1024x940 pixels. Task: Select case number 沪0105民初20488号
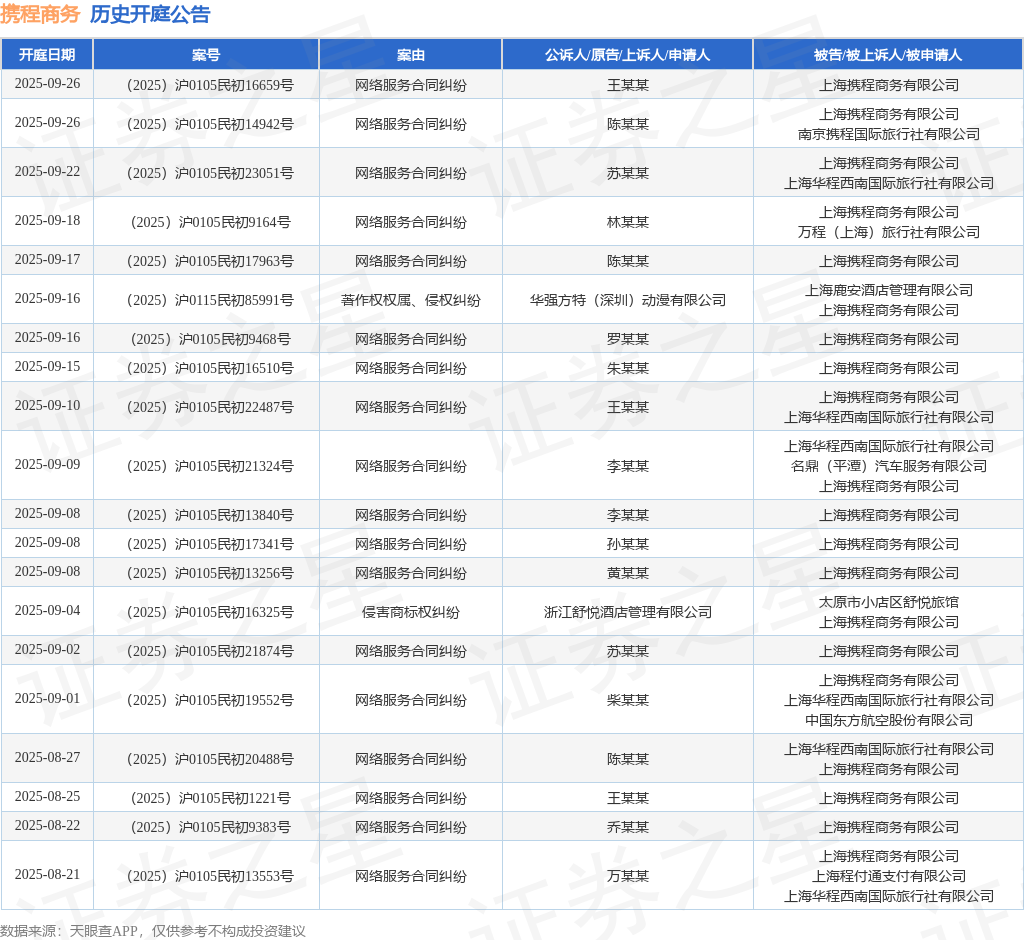210,758
